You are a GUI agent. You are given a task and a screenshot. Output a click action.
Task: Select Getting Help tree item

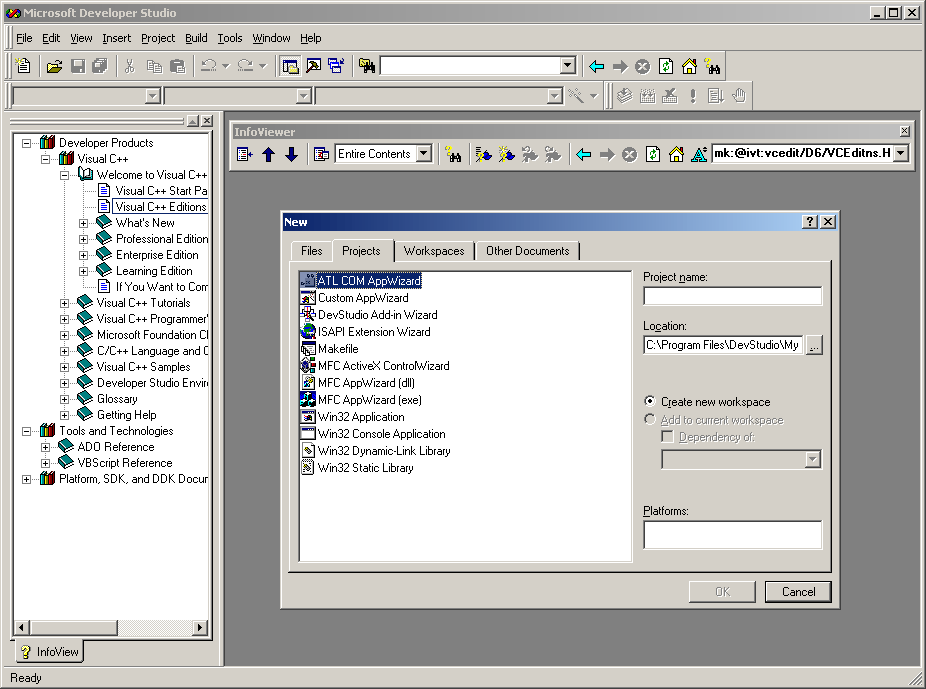[126, 415]
